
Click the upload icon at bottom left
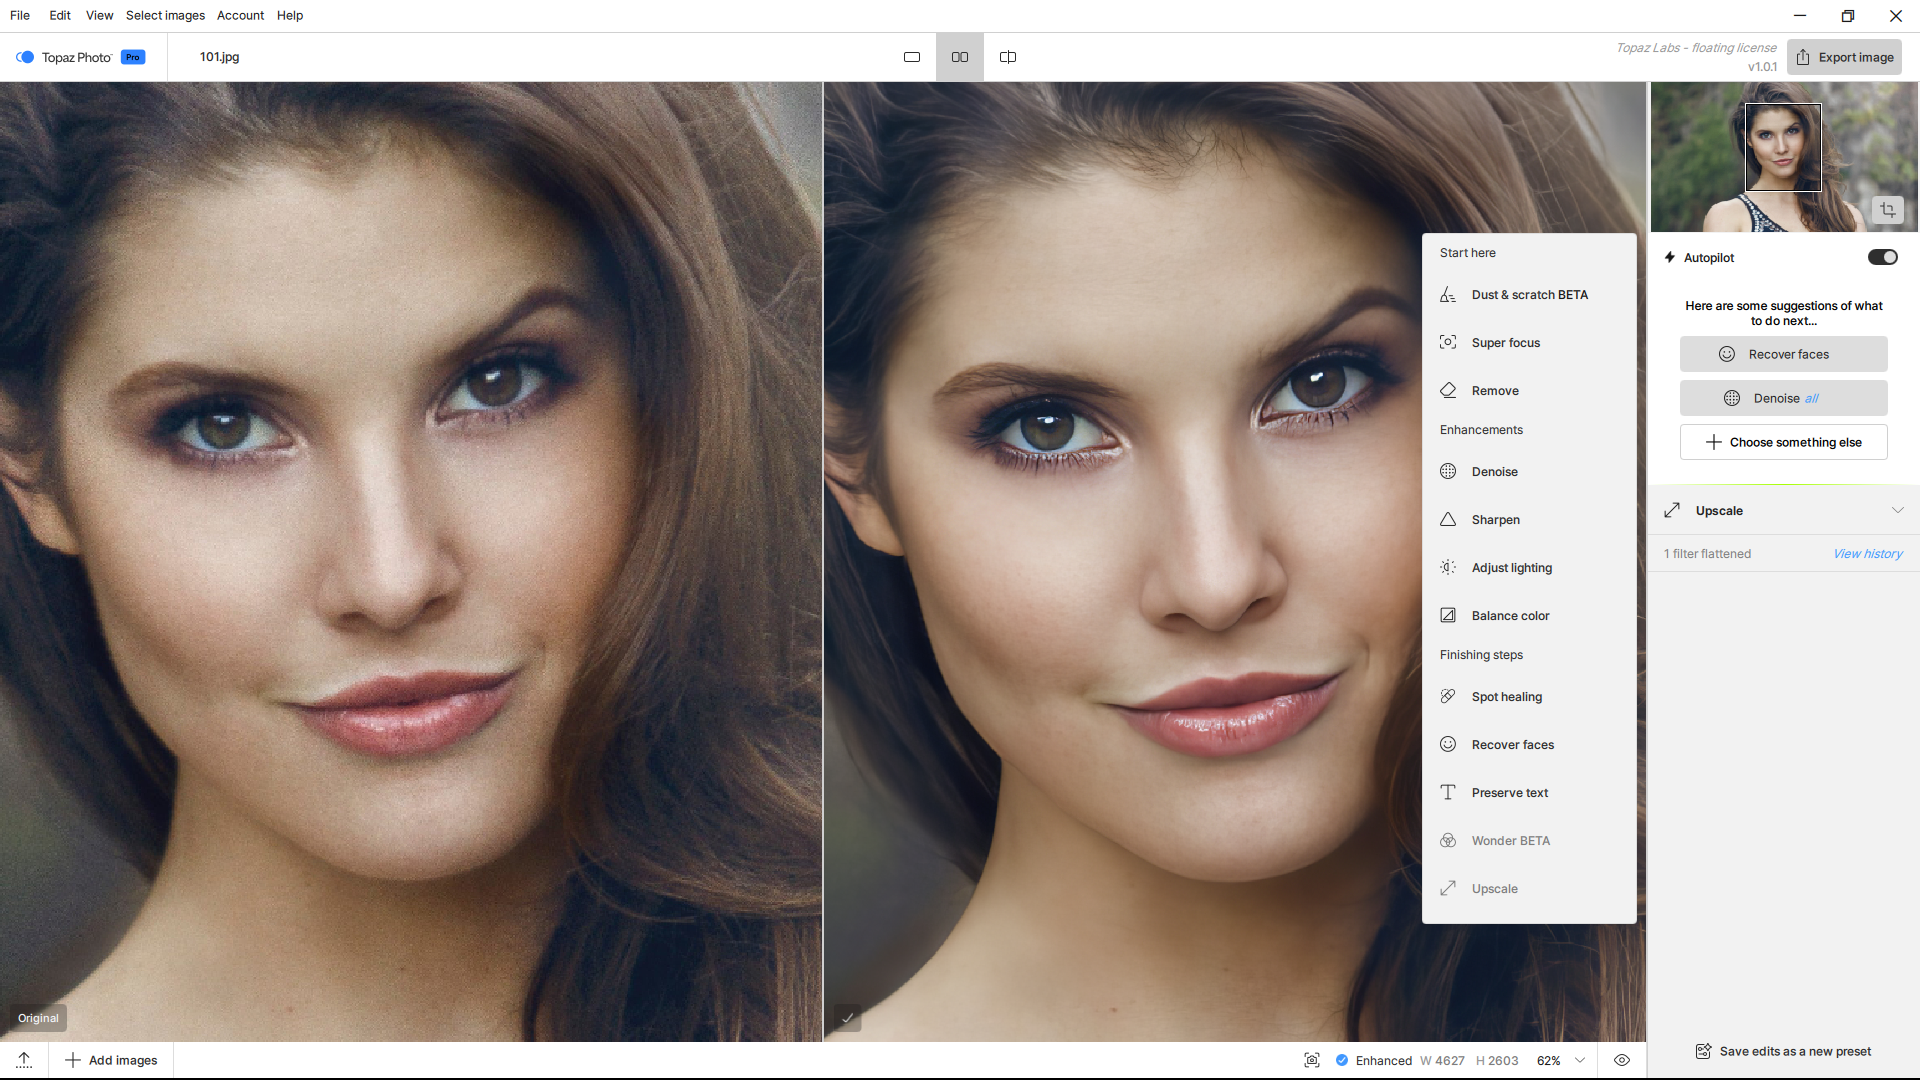[x=24, y=1060]
